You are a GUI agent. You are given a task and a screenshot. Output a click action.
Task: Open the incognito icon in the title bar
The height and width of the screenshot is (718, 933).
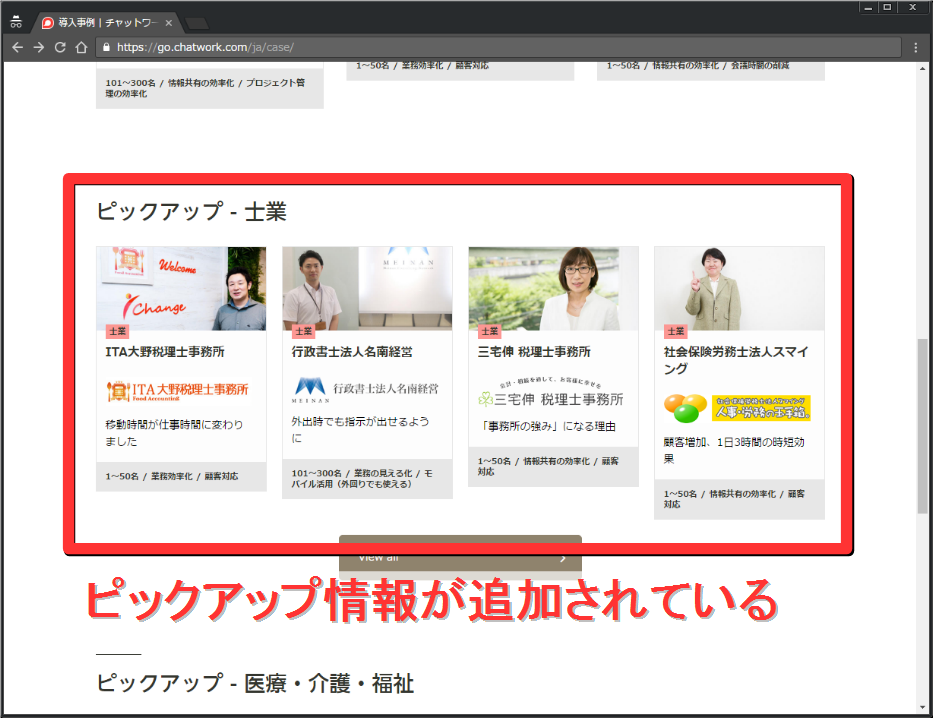(x=16, y=22)
